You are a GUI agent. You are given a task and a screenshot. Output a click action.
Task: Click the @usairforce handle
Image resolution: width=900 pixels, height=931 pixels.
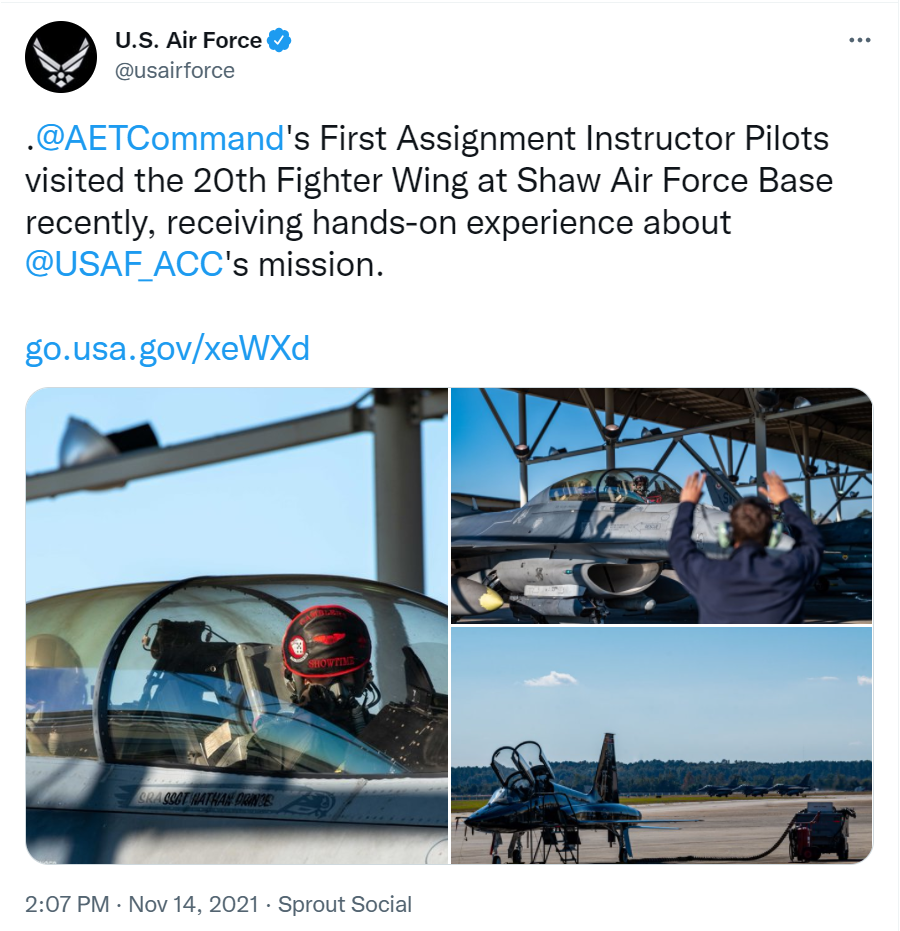pos(175,70)
